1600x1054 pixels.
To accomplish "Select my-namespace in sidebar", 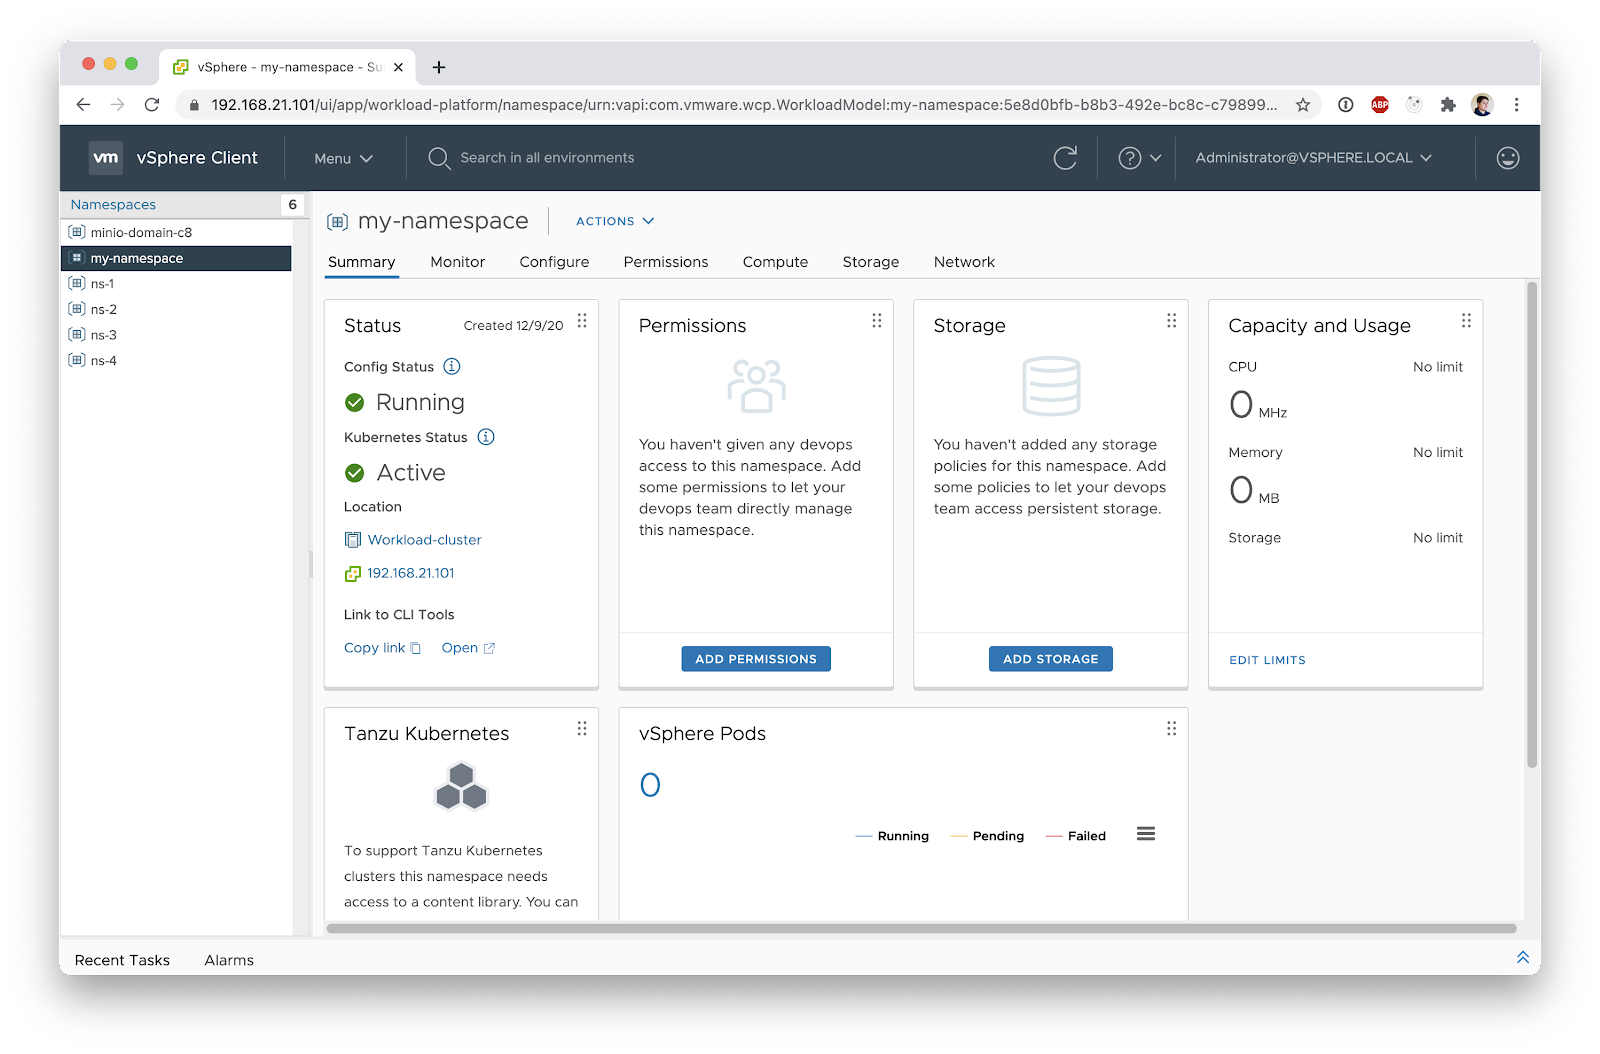I will click(176, 258).
